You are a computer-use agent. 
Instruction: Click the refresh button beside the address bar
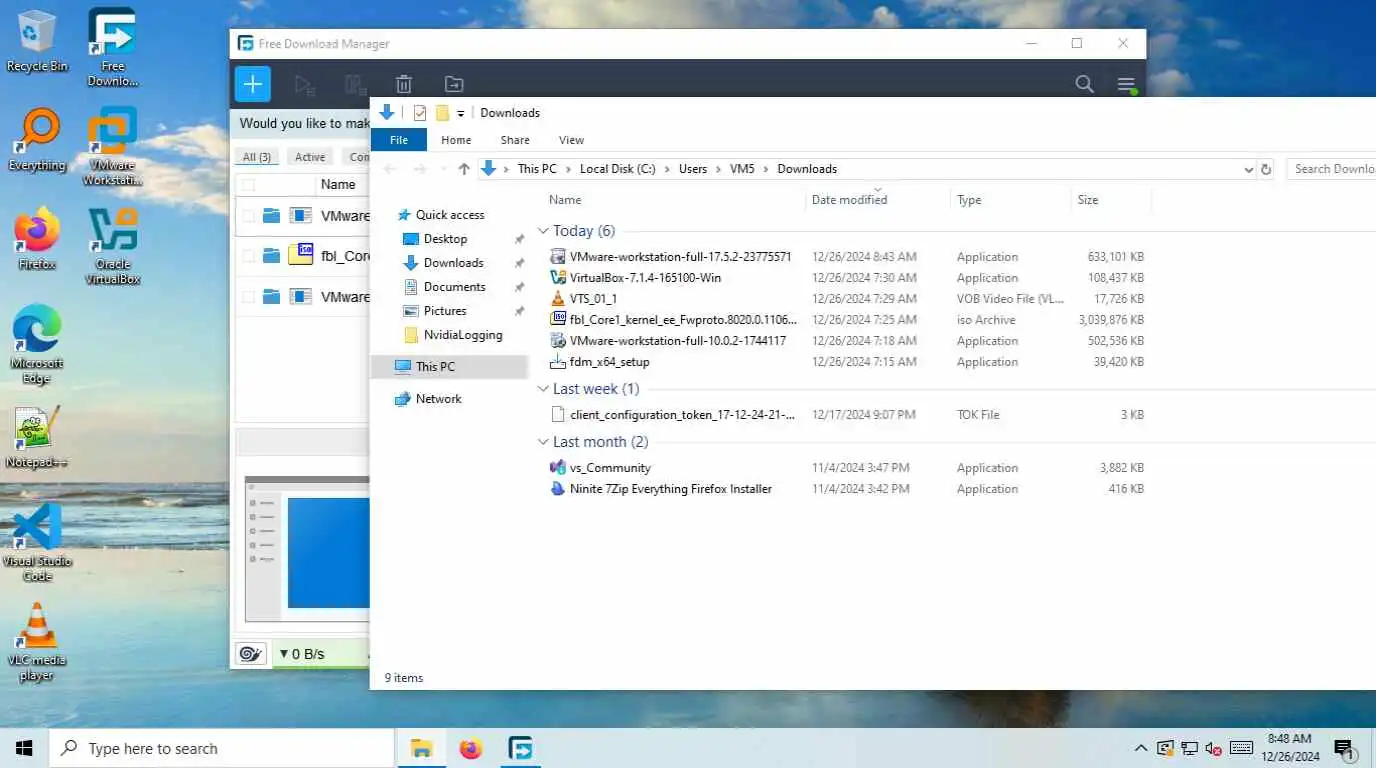coord(1266,169)
